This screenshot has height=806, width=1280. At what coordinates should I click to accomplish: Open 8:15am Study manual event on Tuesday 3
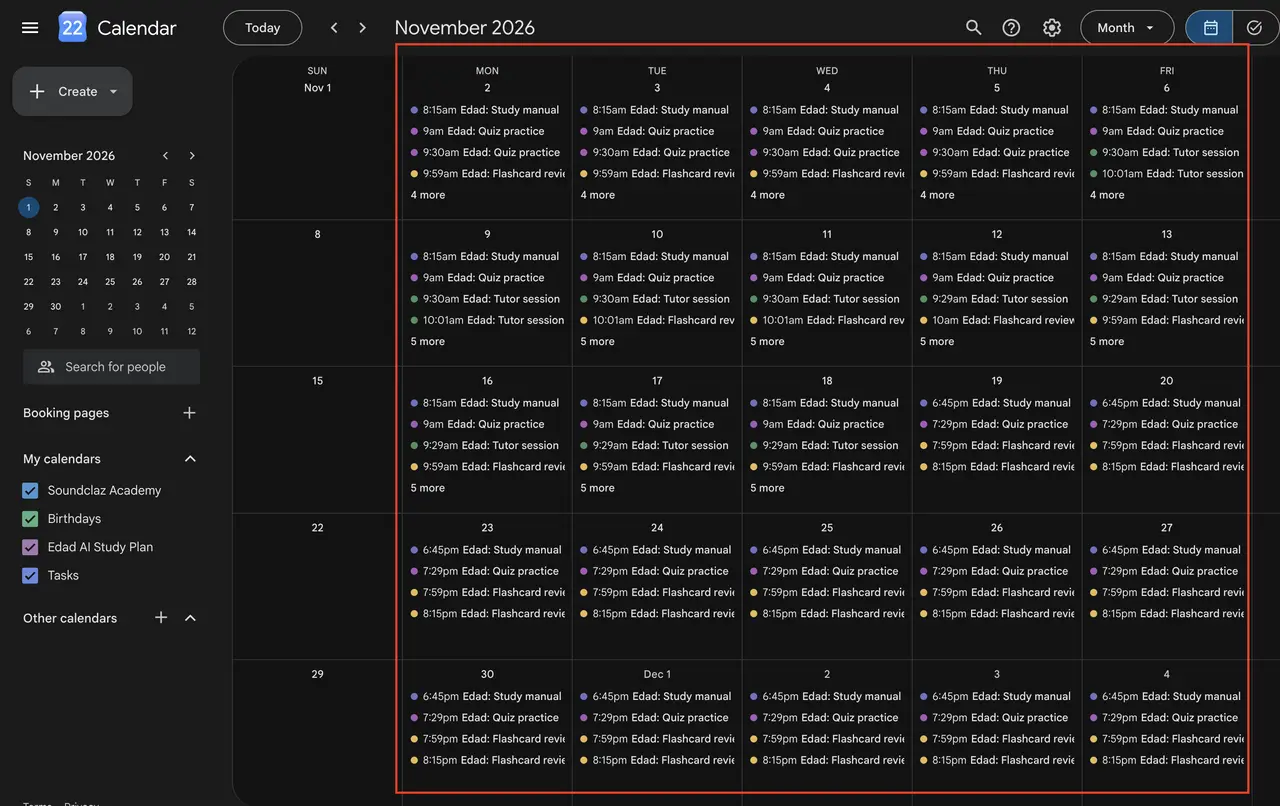point(656,110)
